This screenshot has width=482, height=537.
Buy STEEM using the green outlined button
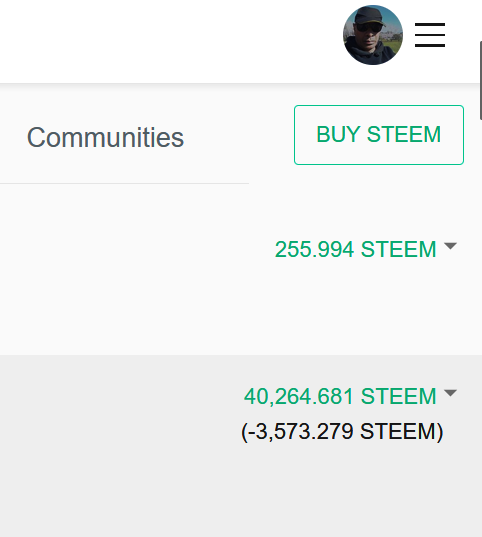[379, 135]
